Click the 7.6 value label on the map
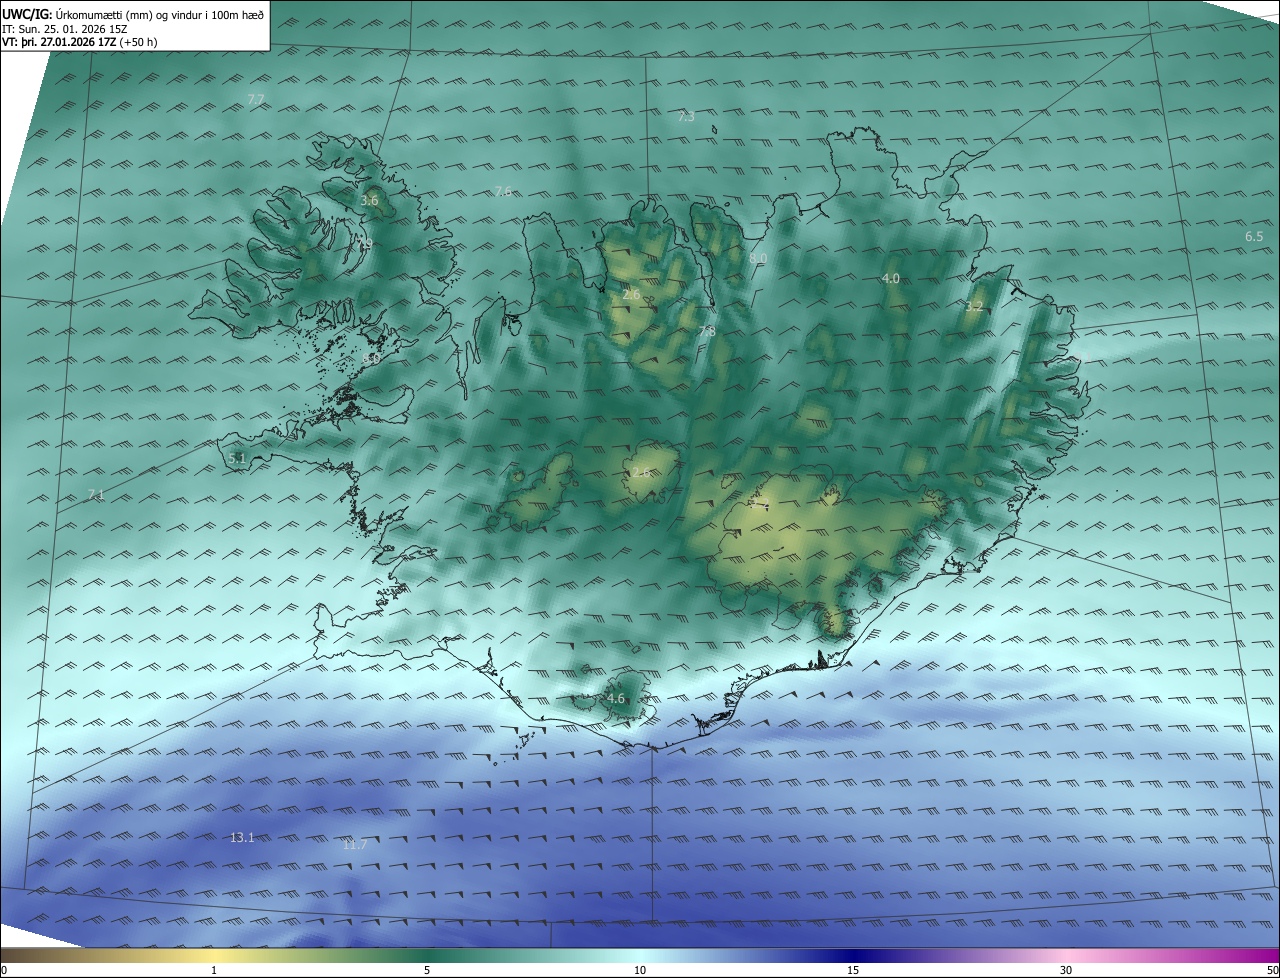Viewport: 1280px width, 978px height. point(503,191)
